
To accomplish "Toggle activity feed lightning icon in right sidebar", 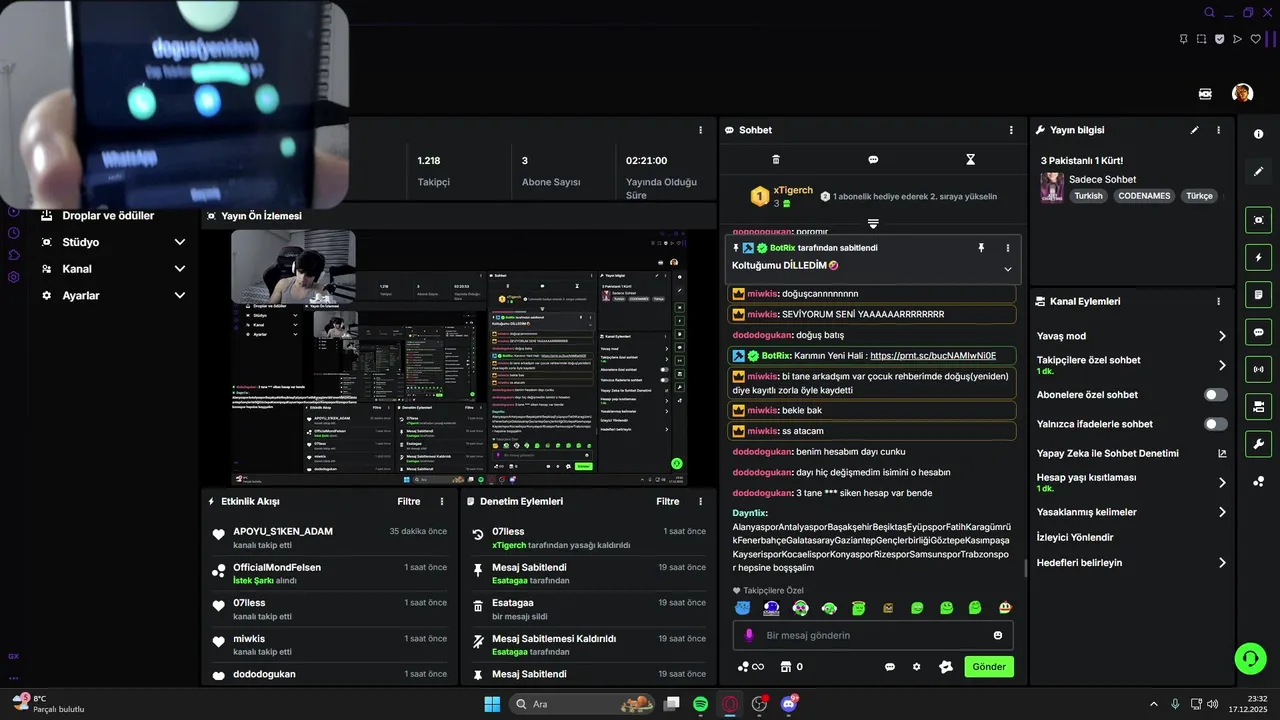I will click(x=1258, y=258).
